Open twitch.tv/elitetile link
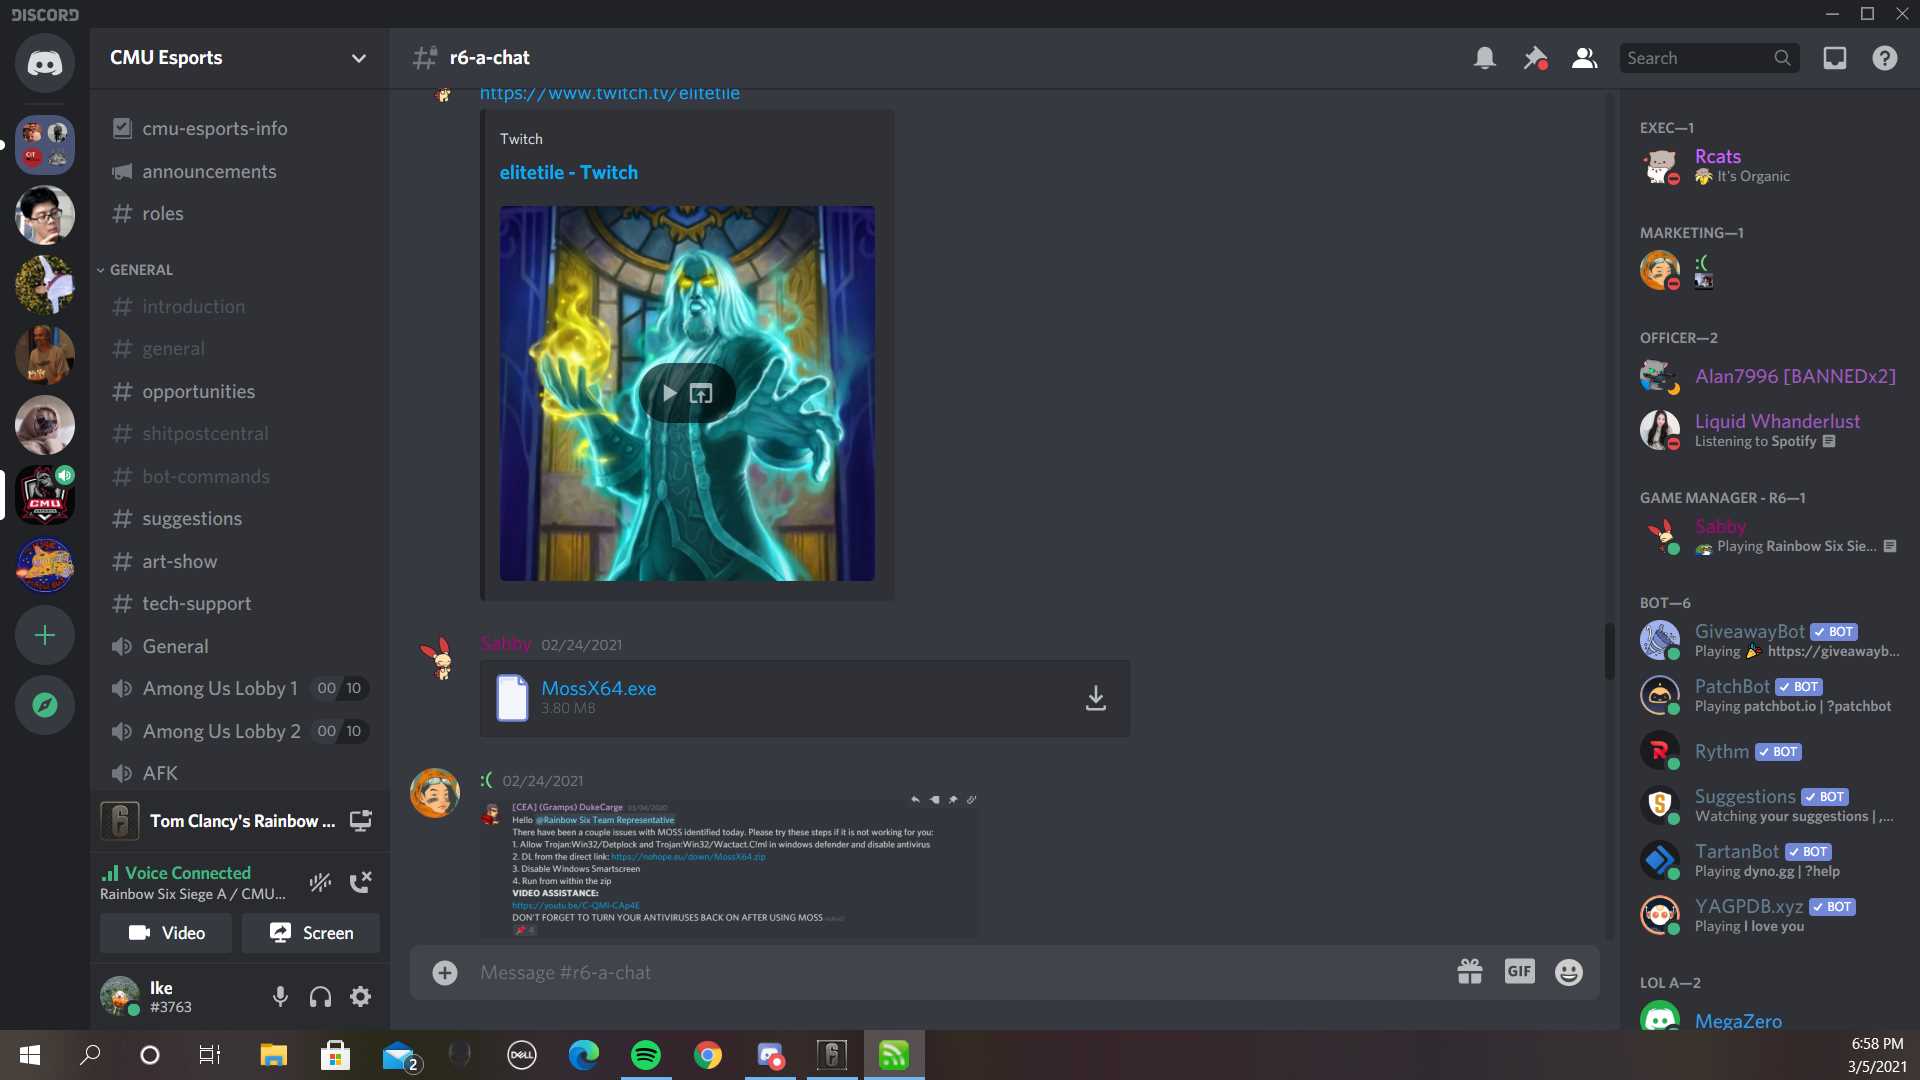 tap(609, 93)
